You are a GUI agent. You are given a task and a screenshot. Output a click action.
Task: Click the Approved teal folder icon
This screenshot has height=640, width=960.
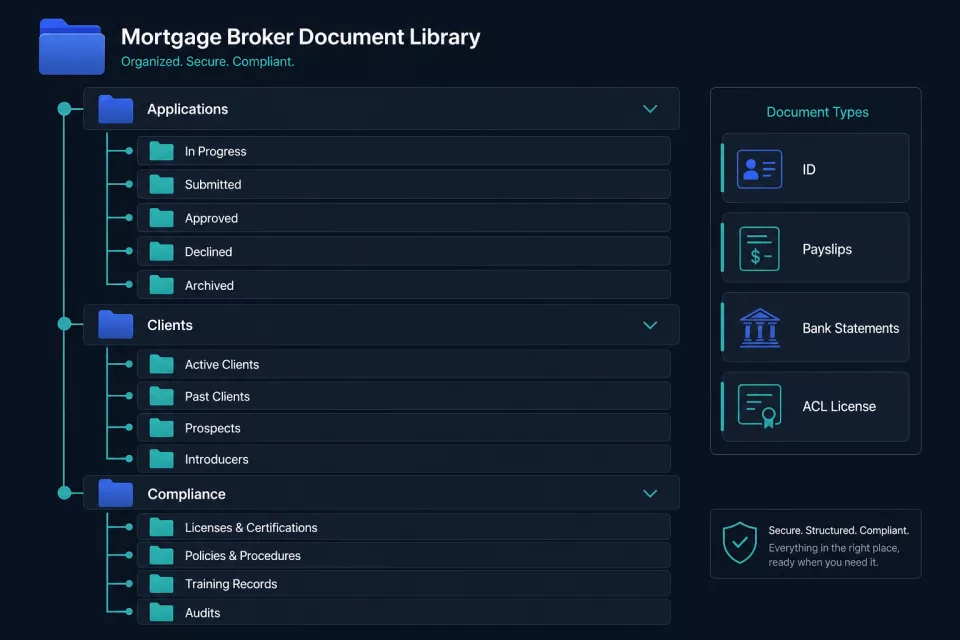point(162,217)
